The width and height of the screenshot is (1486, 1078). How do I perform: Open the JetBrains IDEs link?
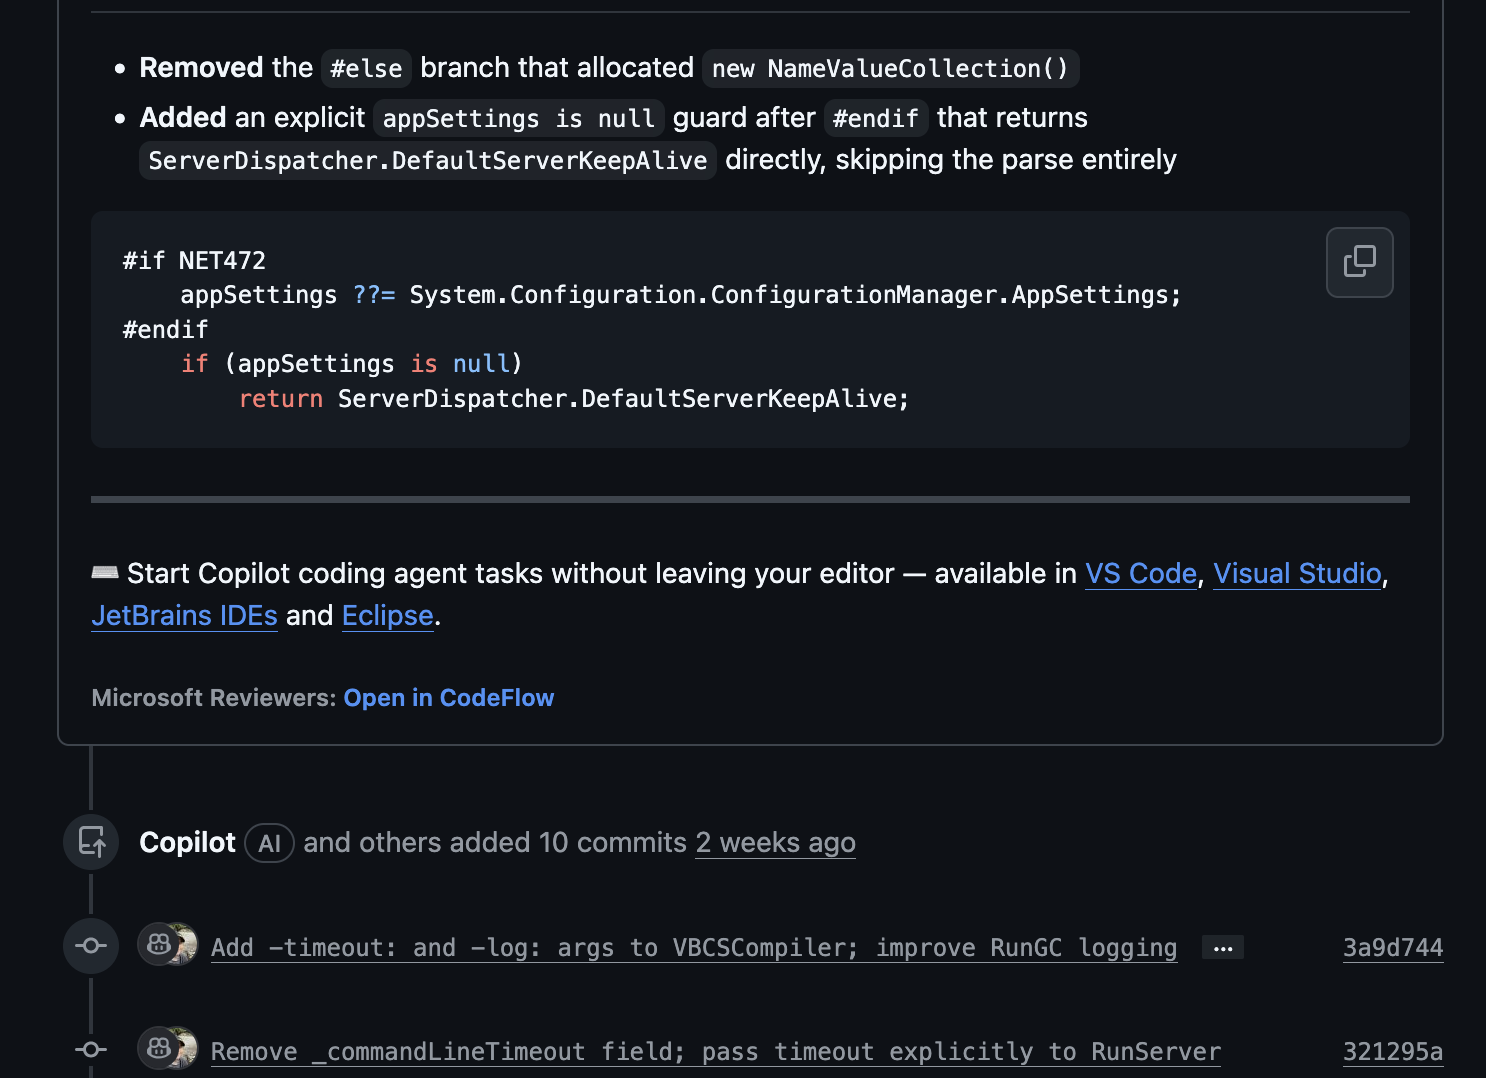coord(184,615)
